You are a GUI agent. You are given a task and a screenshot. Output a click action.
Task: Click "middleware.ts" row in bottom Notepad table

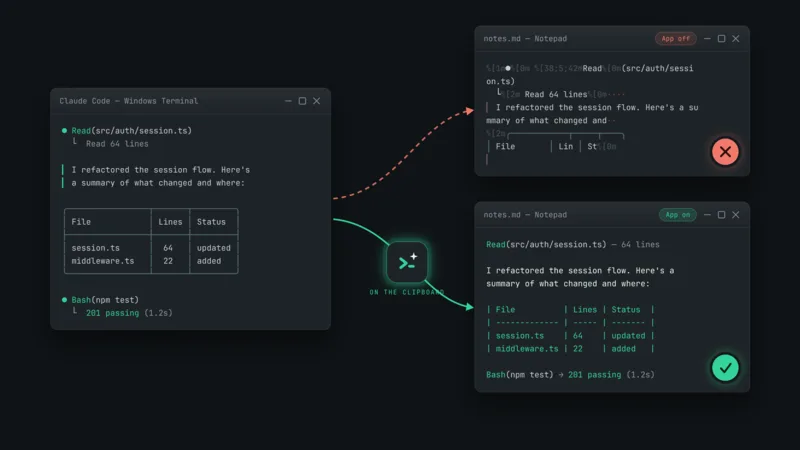coord(570,349)
